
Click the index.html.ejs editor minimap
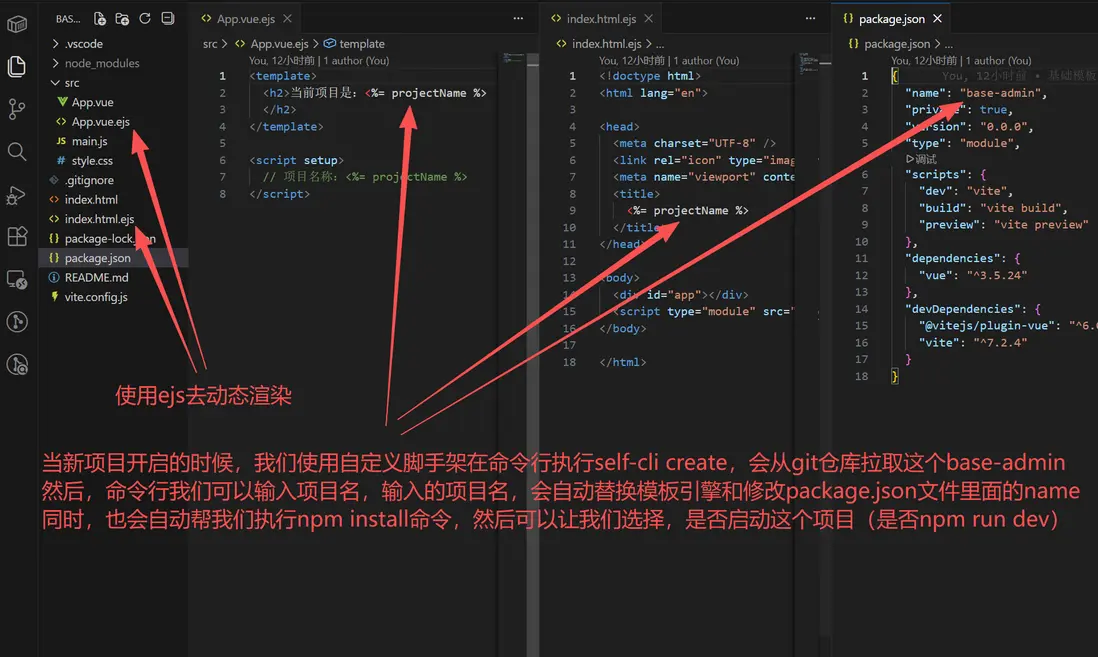point(808,63)
